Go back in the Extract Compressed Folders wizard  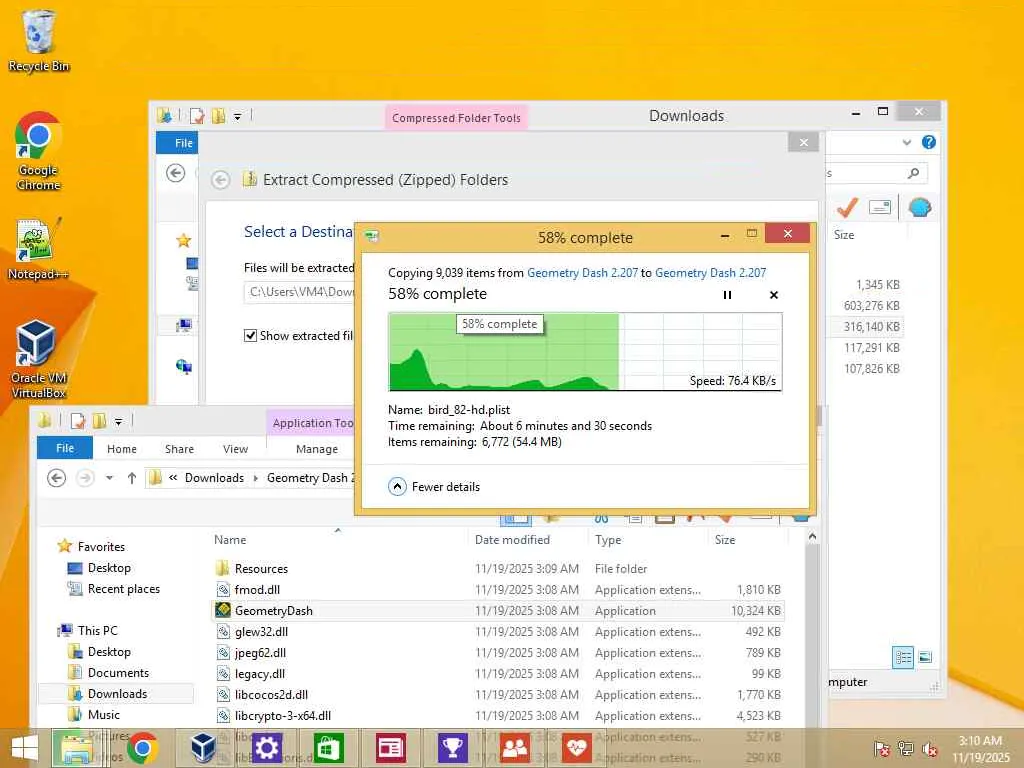[x=221, y=180]
